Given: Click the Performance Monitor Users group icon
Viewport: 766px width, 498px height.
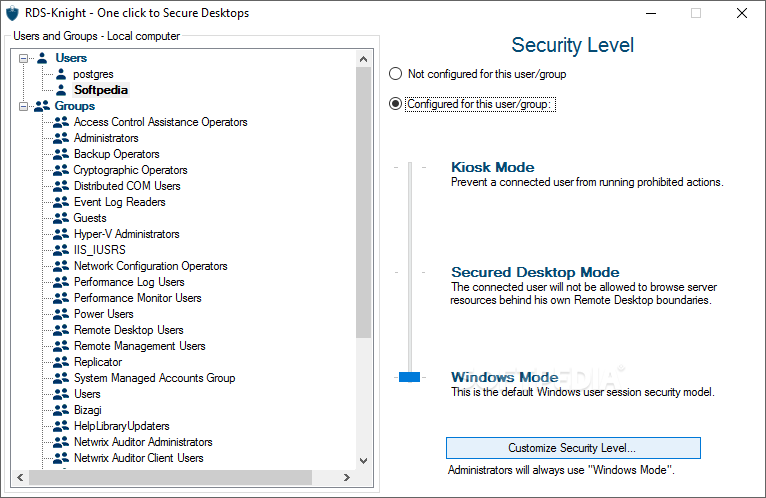Looking at the screenshot, I should (x=61, y=298).
